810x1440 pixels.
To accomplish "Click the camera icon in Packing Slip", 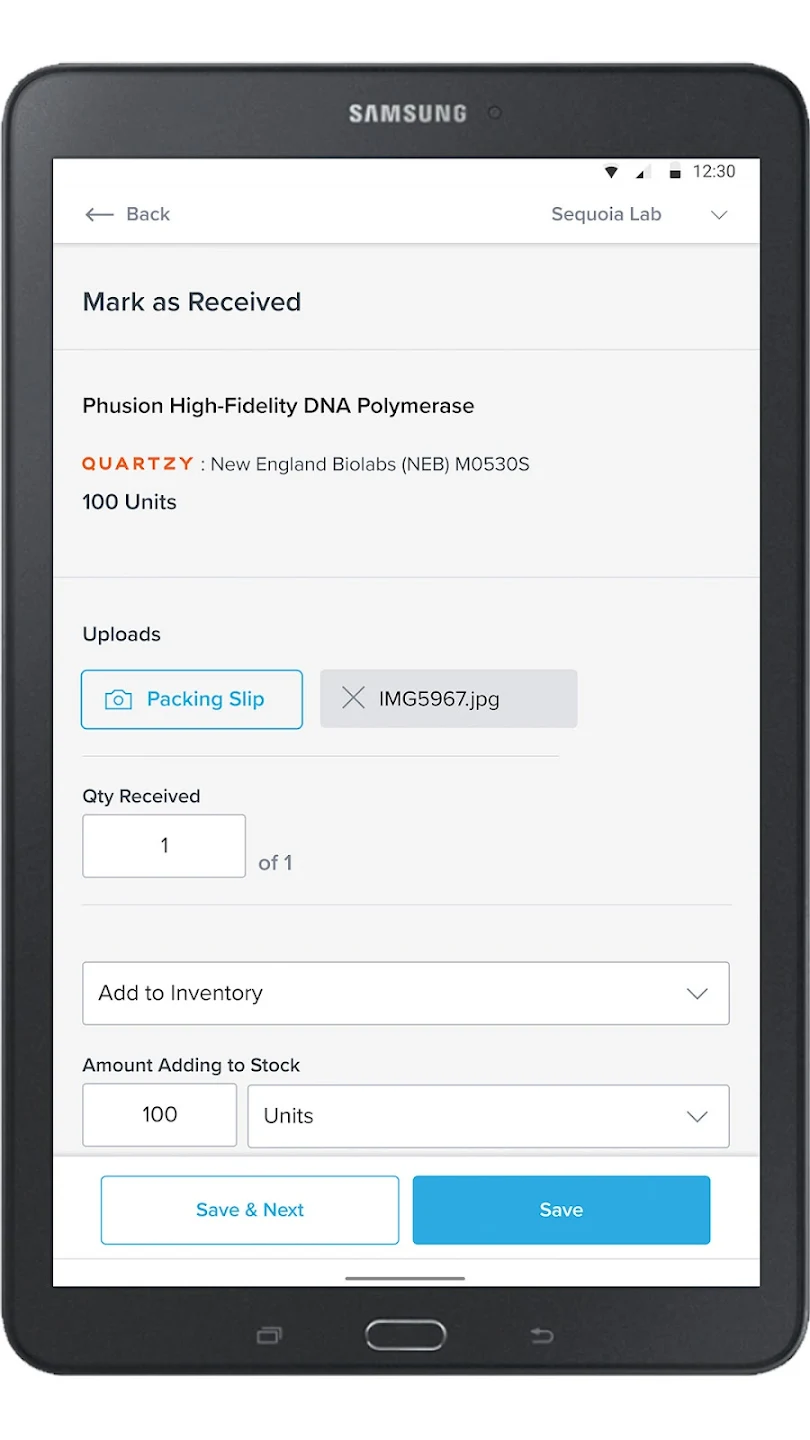I will (118, 700).
